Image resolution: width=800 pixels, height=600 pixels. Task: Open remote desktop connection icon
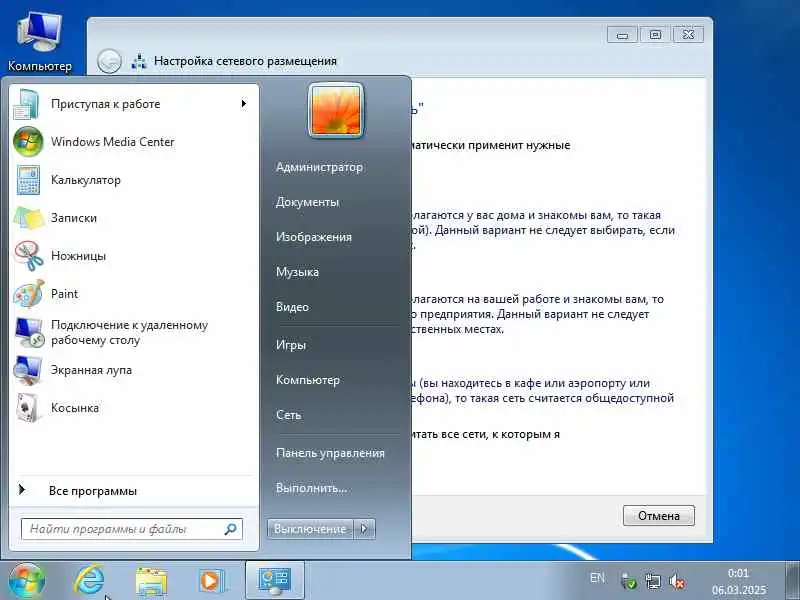pos(29,333)
